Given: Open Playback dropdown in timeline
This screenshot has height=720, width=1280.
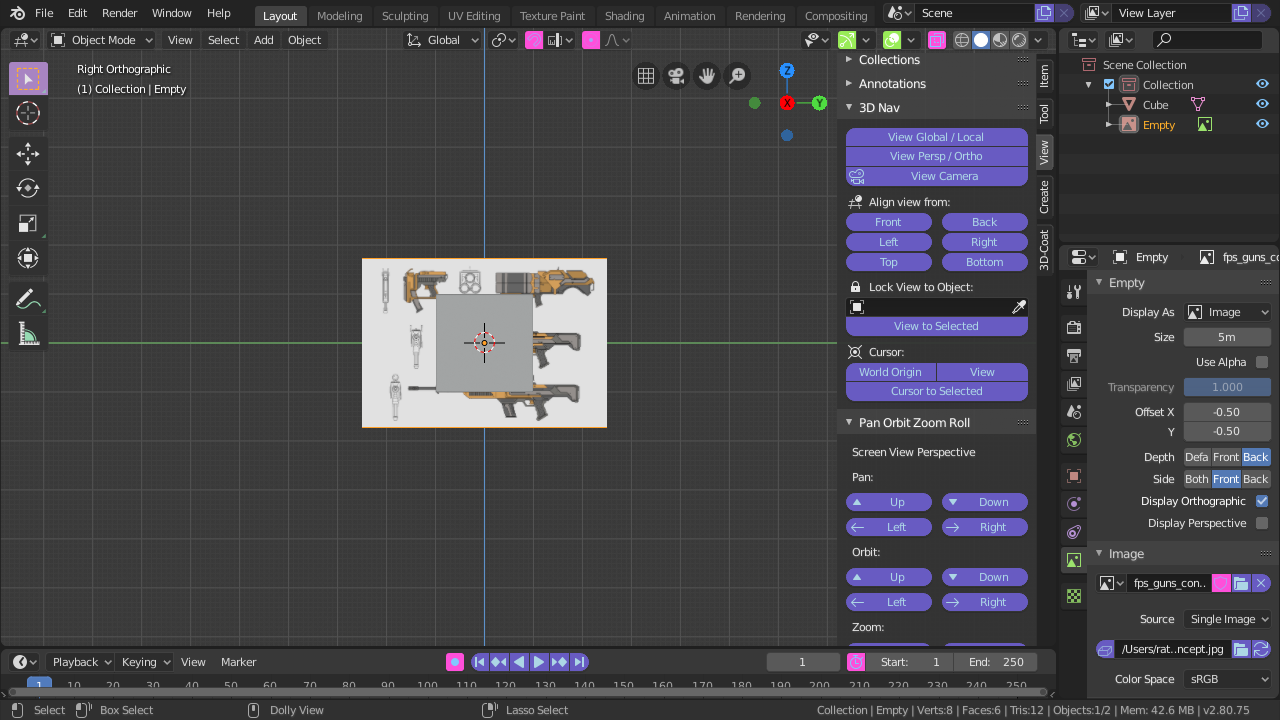Looking at the screenshot, I should [x=82, y=662].
